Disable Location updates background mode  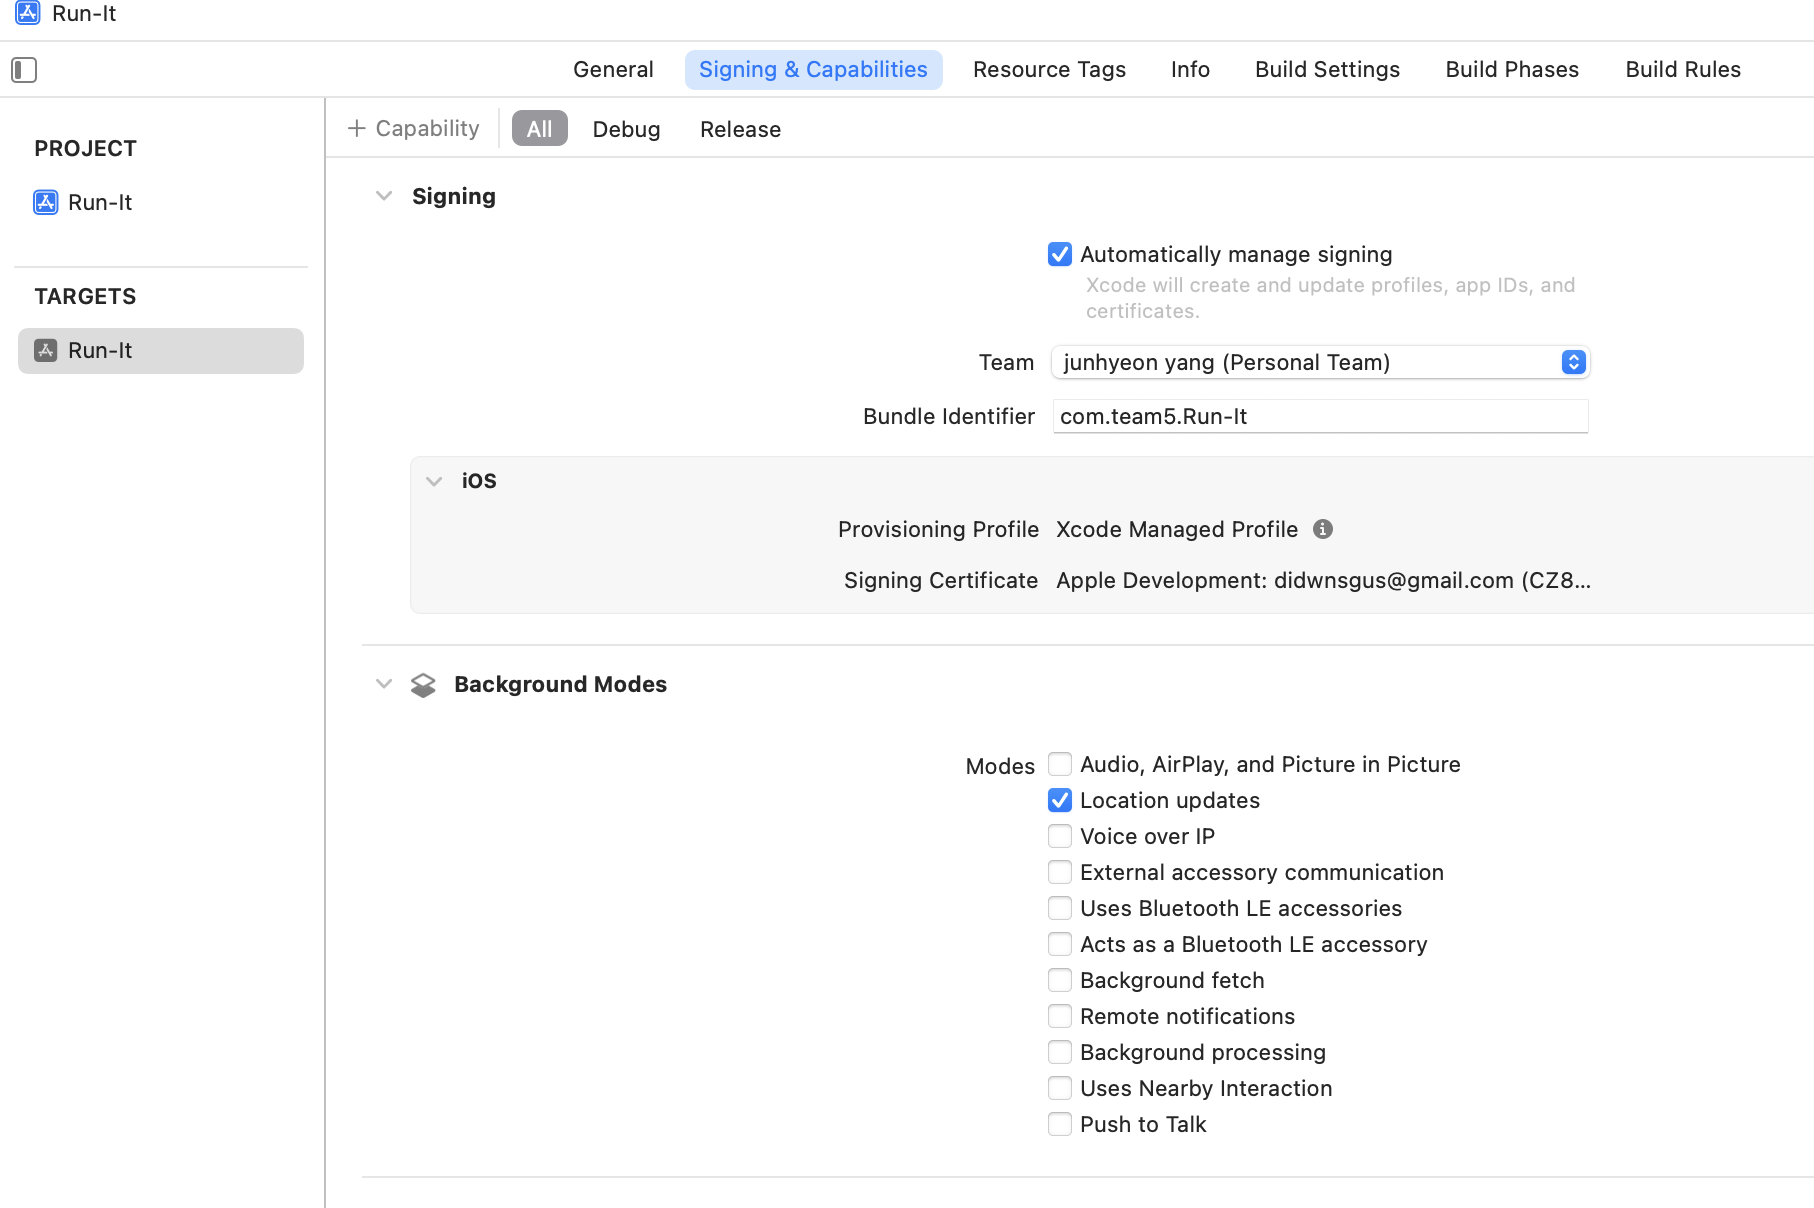tap(1060, 801)
